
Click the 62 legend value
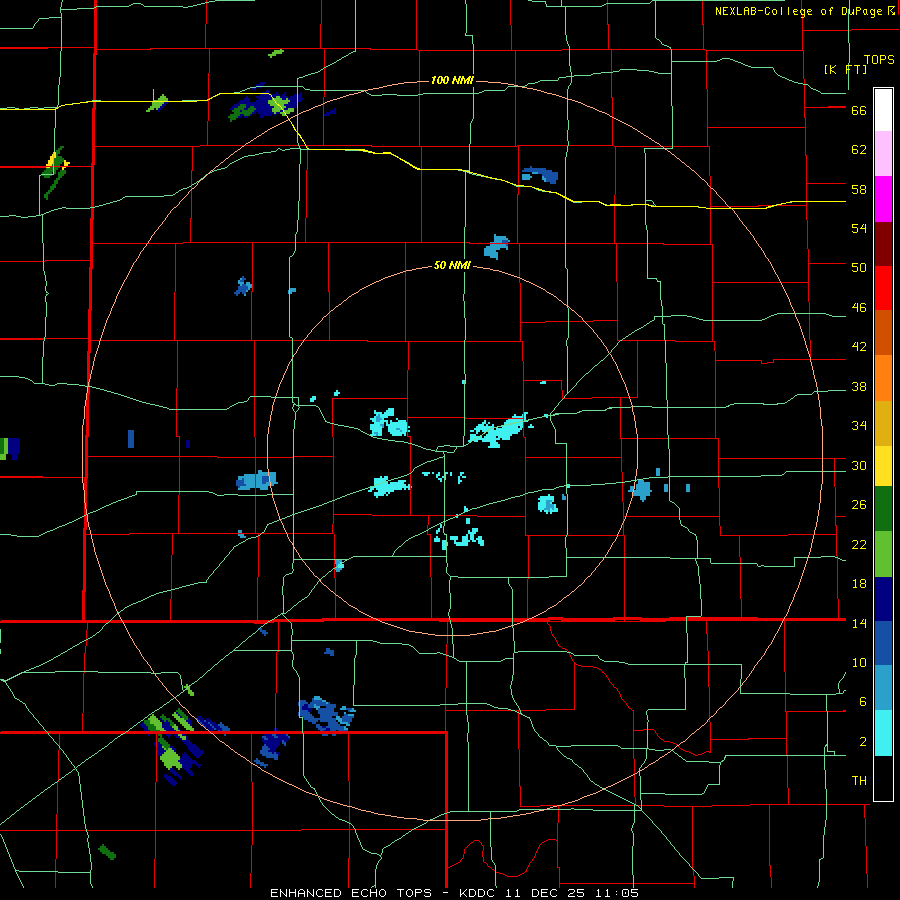click(859, 150)
